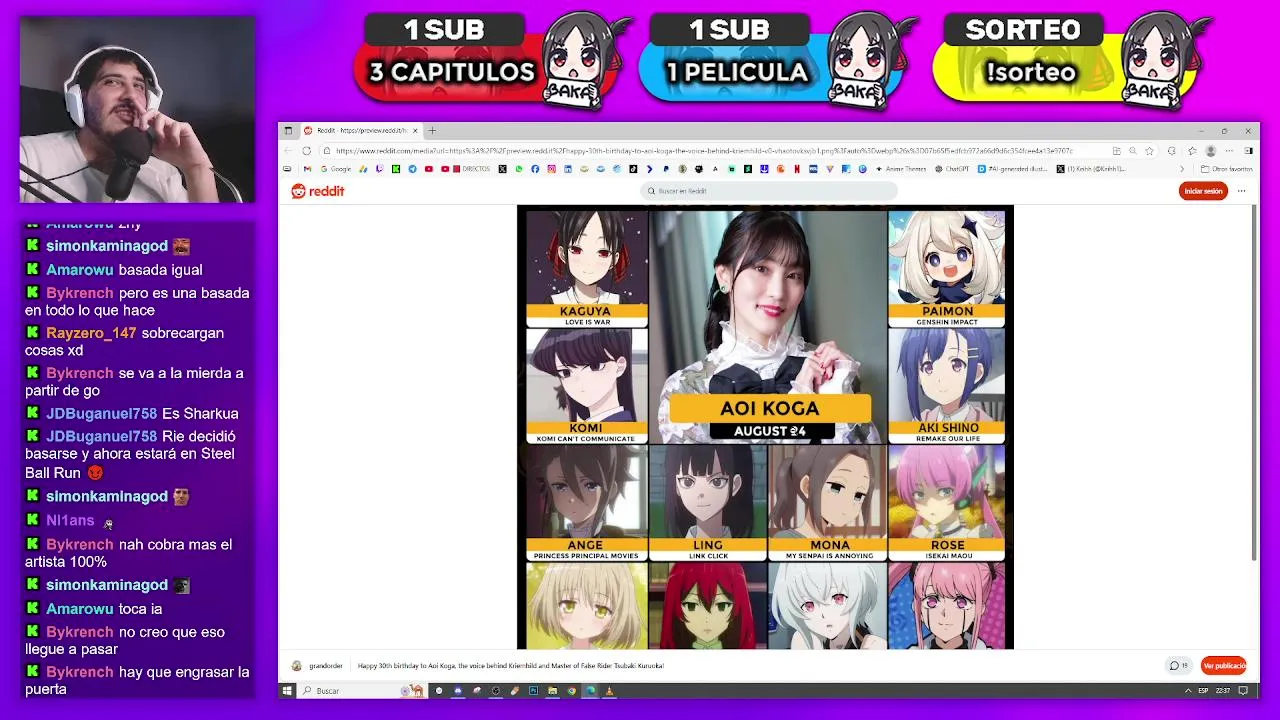This screenshot has width=1280, height=720.
Task: Open Reddit three-dot options menu
Action: (1242, 191)
